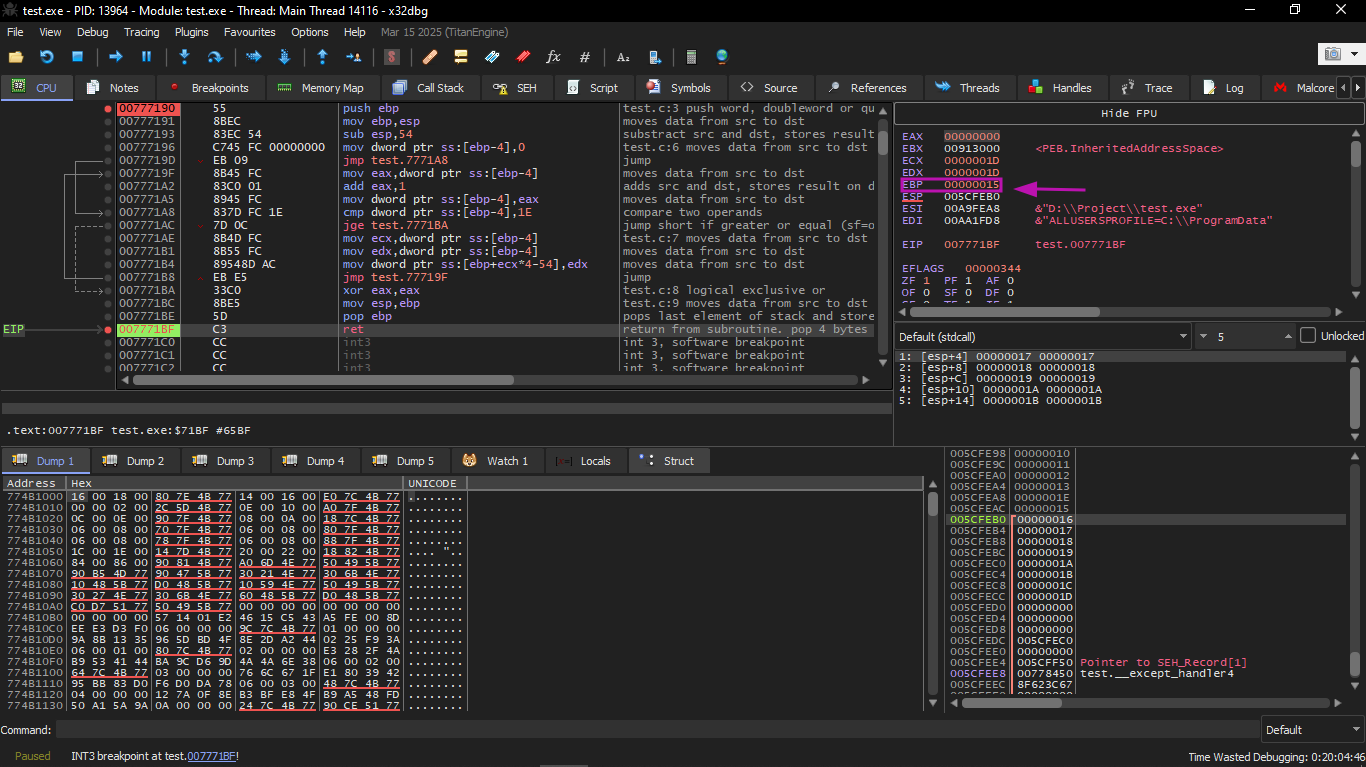Restart the debugged program via toolbar

(46, 57)
